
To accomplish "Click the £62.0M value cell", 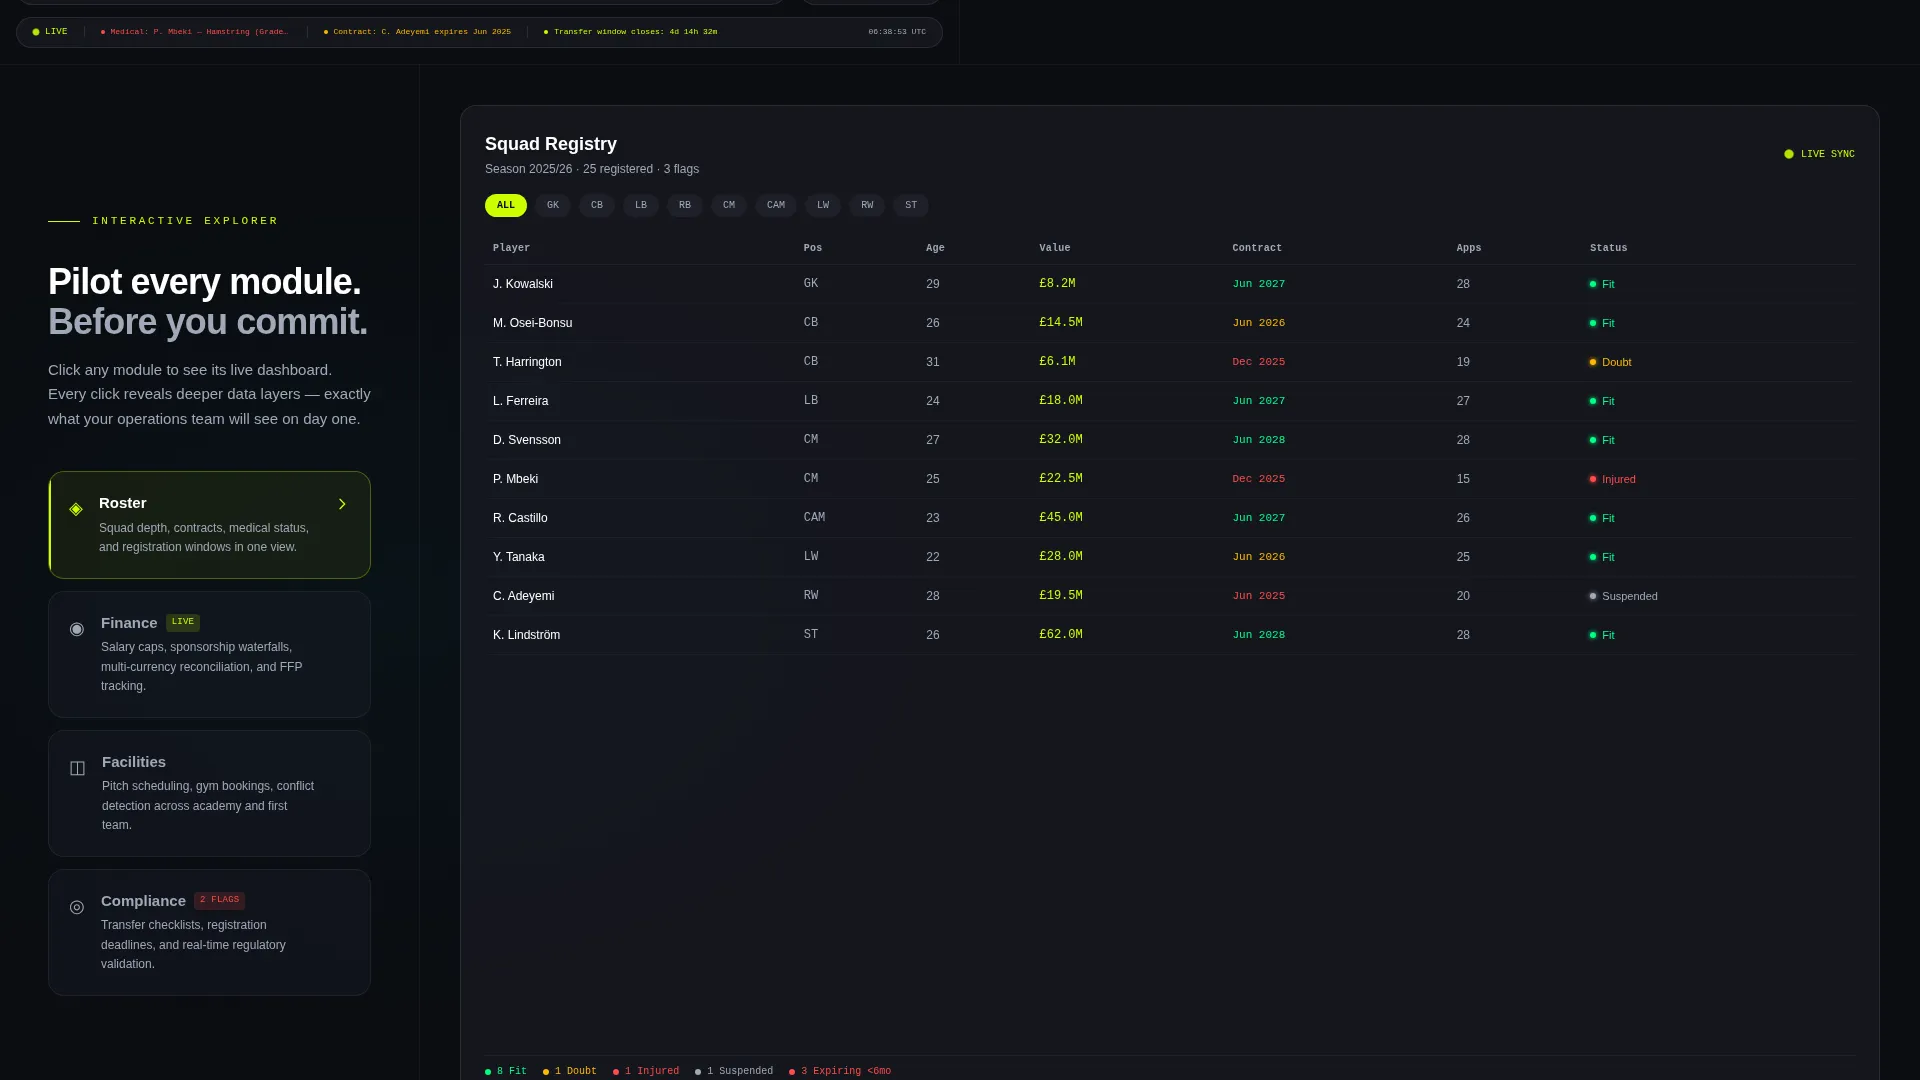I will click(x=1061, y=635).
